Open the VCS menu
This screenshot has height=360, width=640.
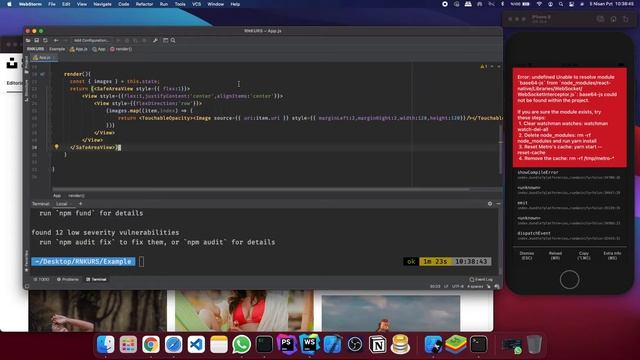click(x=196, y=4)
